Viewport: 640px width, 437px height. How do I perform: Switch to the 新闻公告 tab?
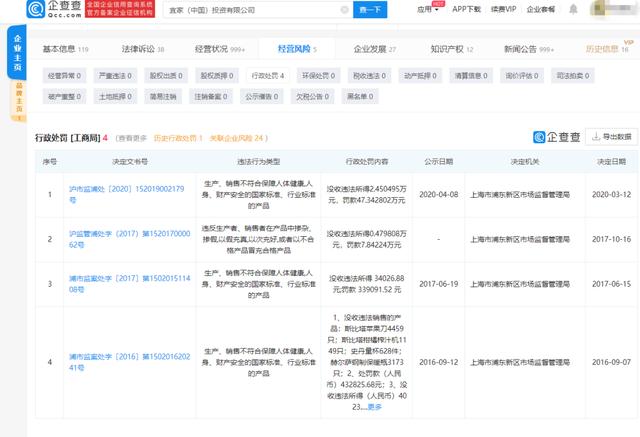529,49
